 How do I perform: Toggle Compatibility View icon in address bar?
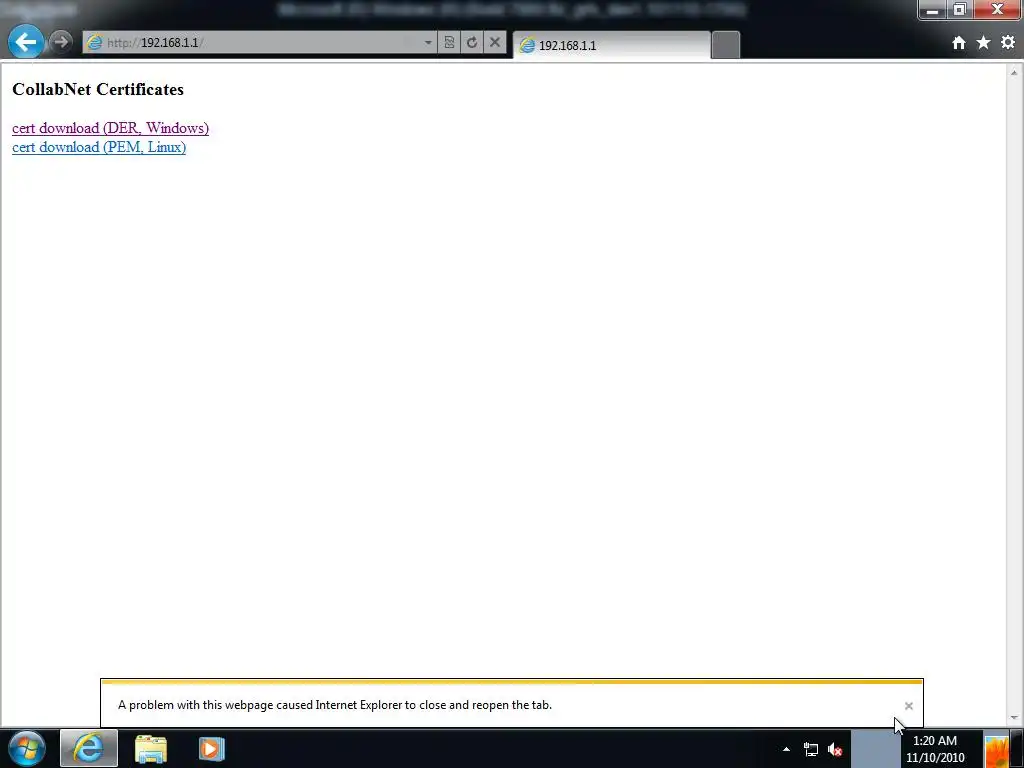449,42
